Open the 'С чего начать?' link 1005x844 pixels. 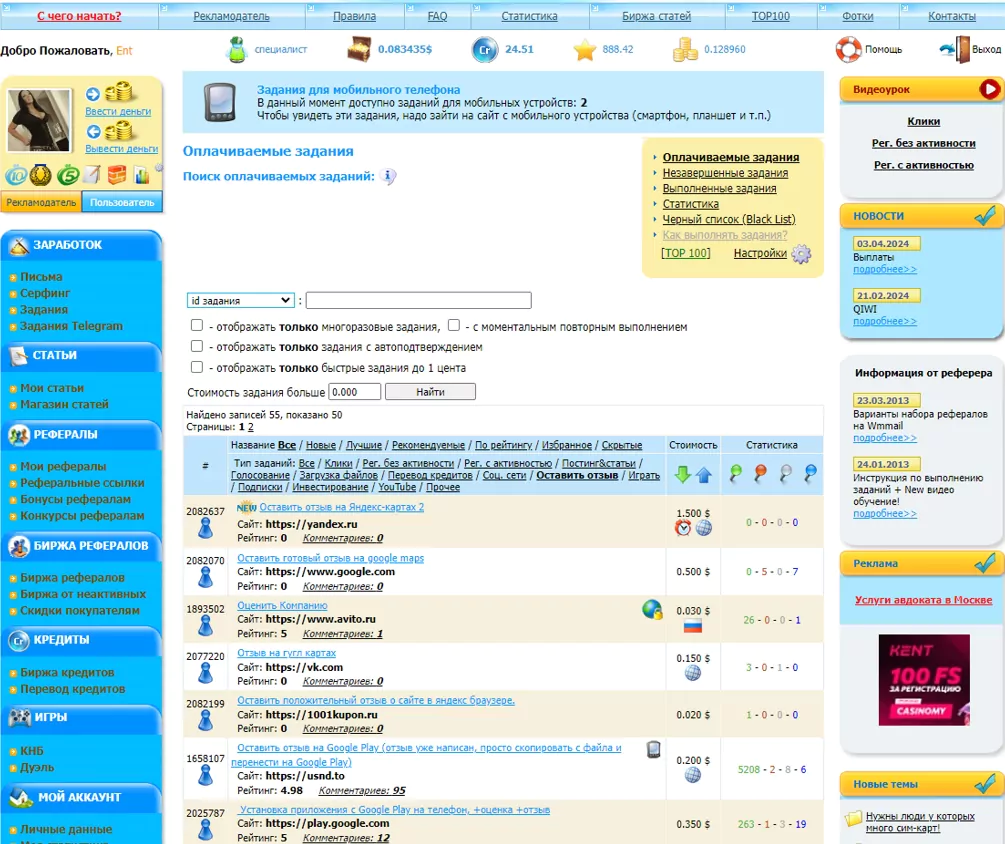pyautogui.click(x=79, y=16)
